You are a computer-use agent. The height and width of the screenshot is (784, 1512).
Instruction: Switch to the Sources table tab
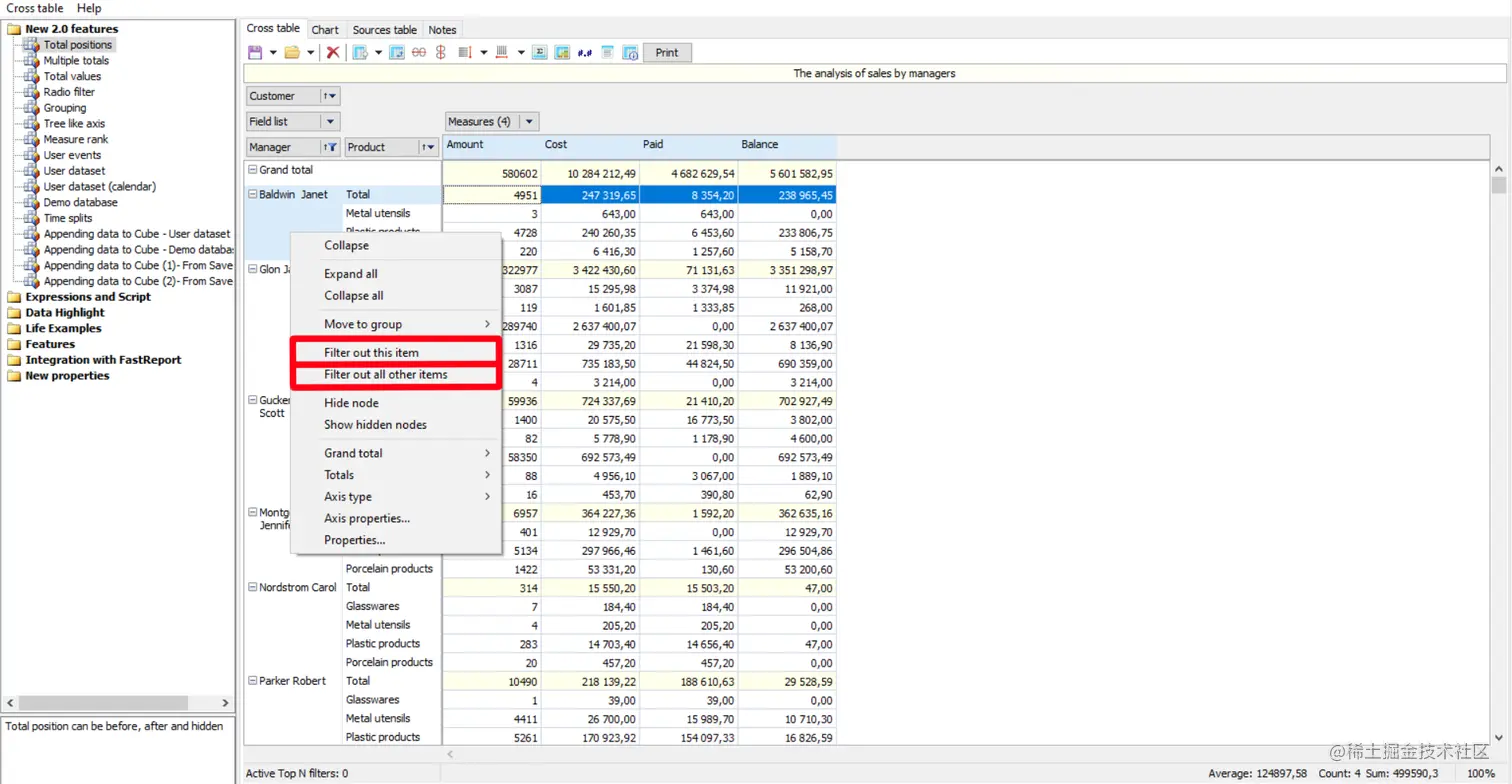click(385, 30)
